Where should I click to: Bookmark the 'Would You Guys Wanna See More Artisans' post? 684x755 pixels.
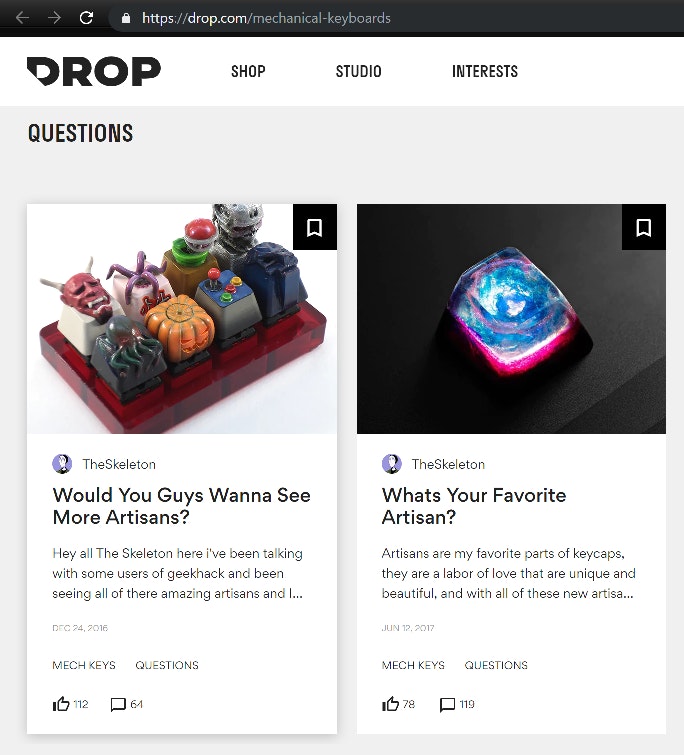click(315, 227)
